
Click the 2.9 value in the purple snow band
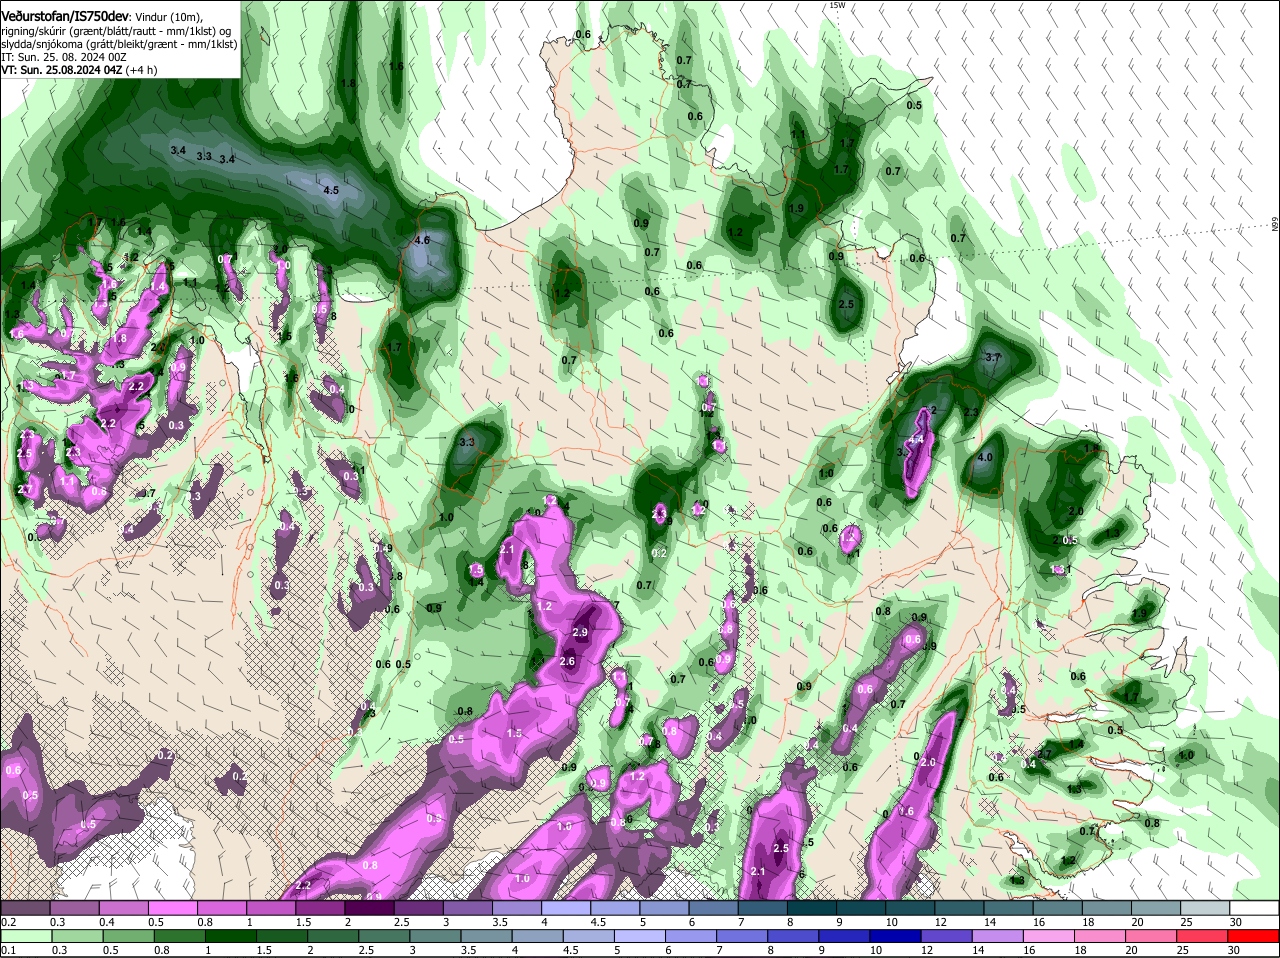pyautogui.click(x=580, y=633)
